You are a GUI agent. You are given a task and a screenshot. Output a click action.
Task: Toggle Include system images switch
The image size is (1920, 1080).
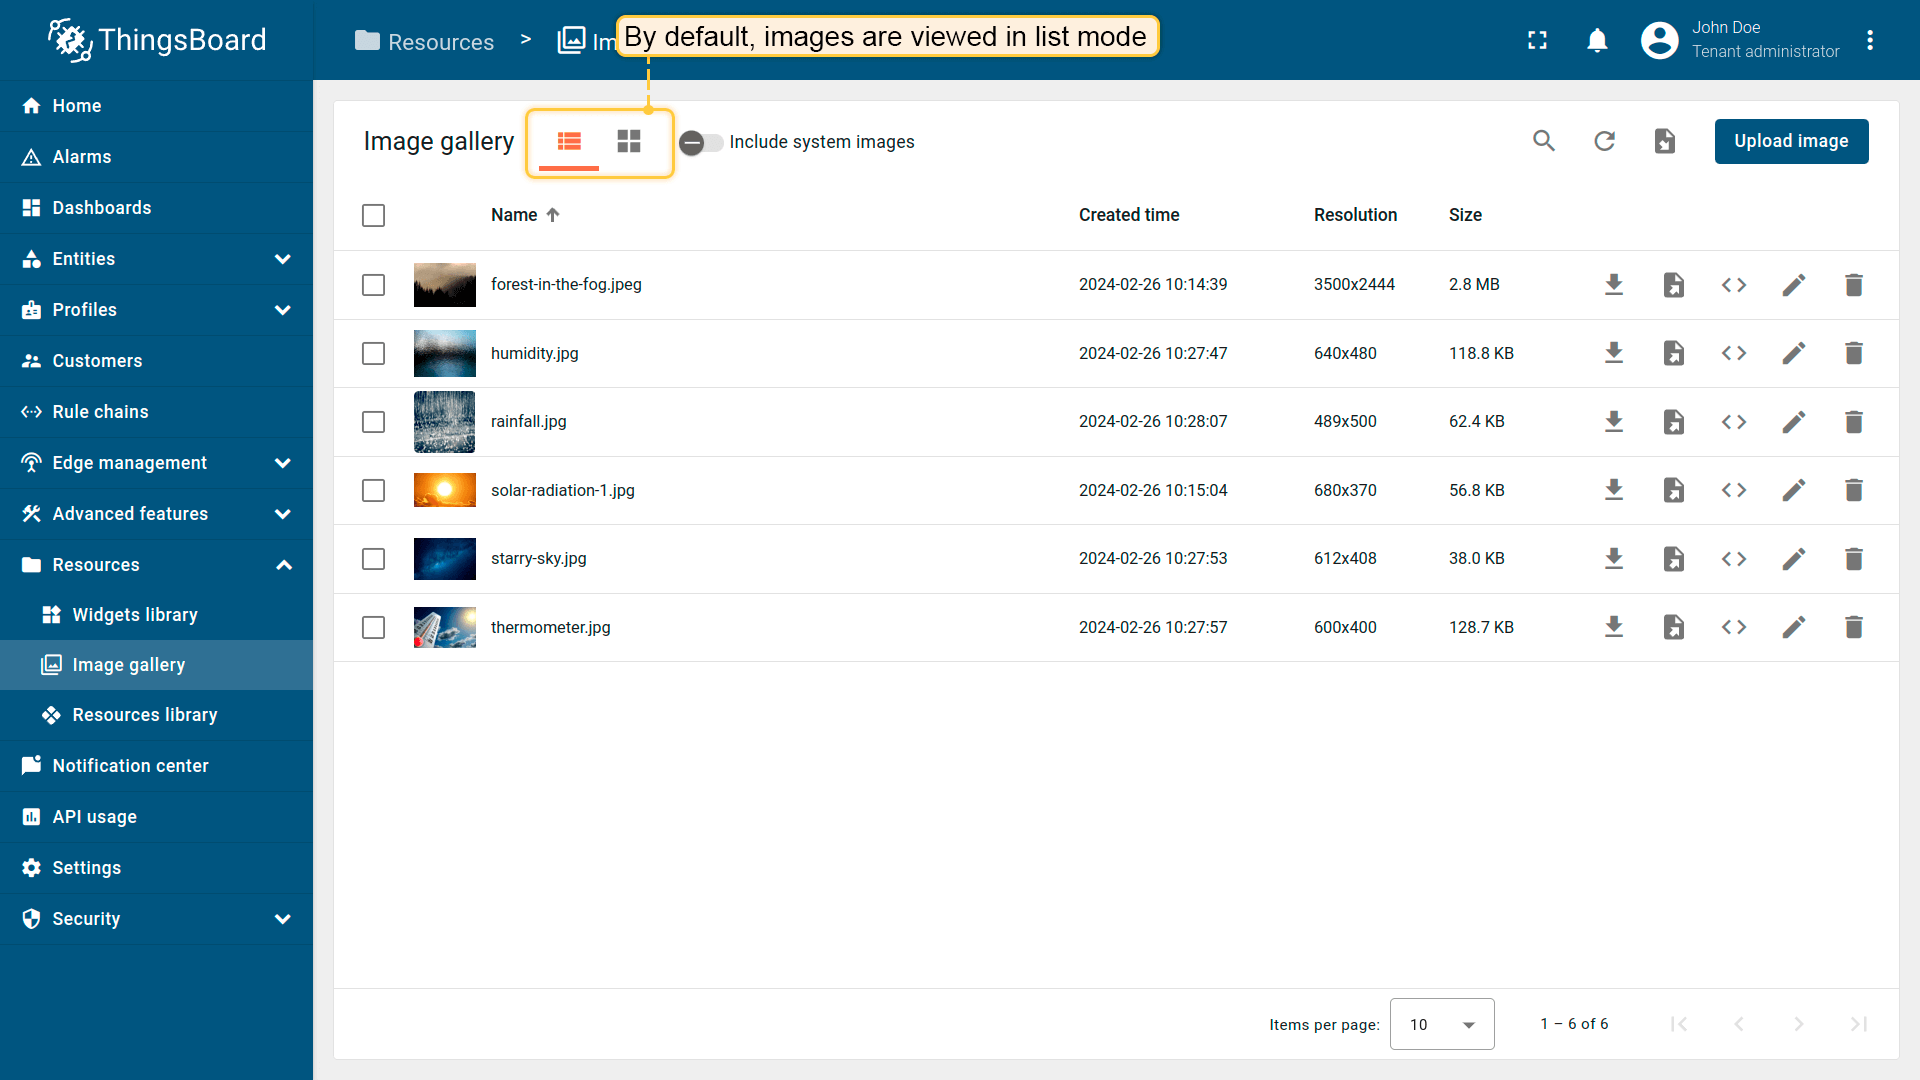(701, 142)
